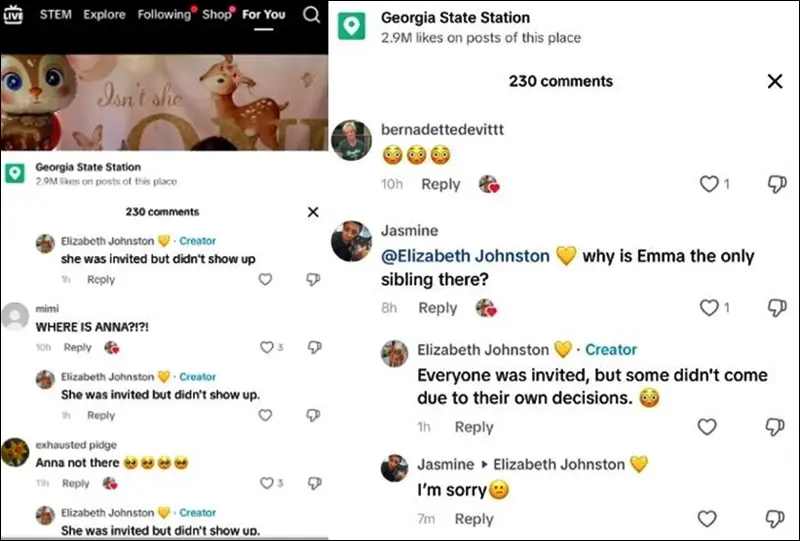800x541 pixels.
Task: Click the Georgia State Station location pin
Action: [351, 26]
